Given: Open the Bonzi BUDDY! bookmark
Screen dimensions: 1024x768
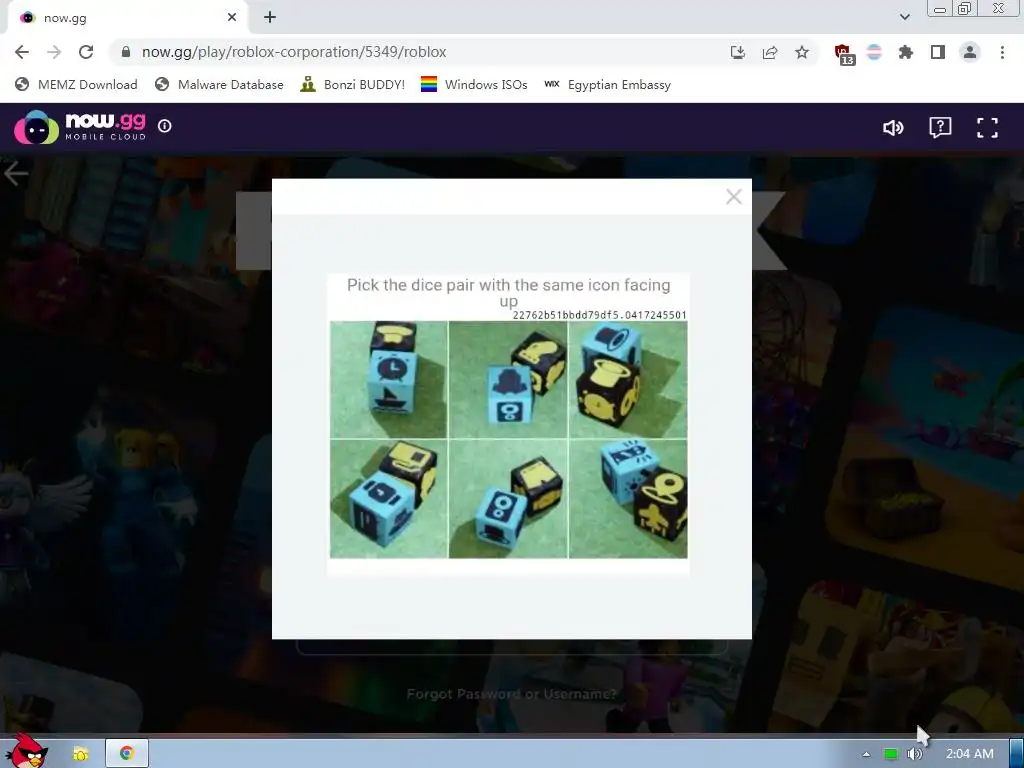Looking at the screenshot, I should (x=353, y=84).
